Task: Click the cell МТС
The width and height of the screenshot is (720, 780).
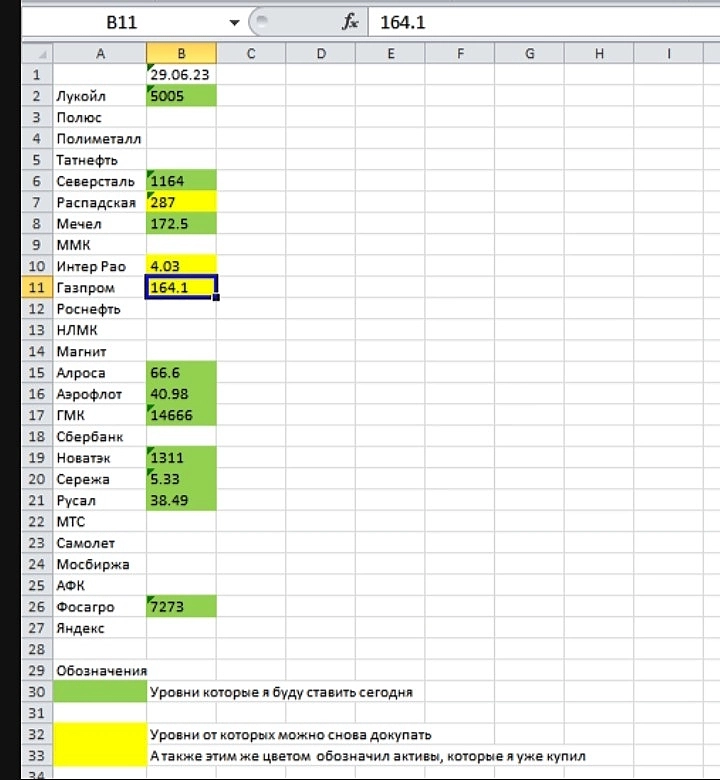Action: 100,521
